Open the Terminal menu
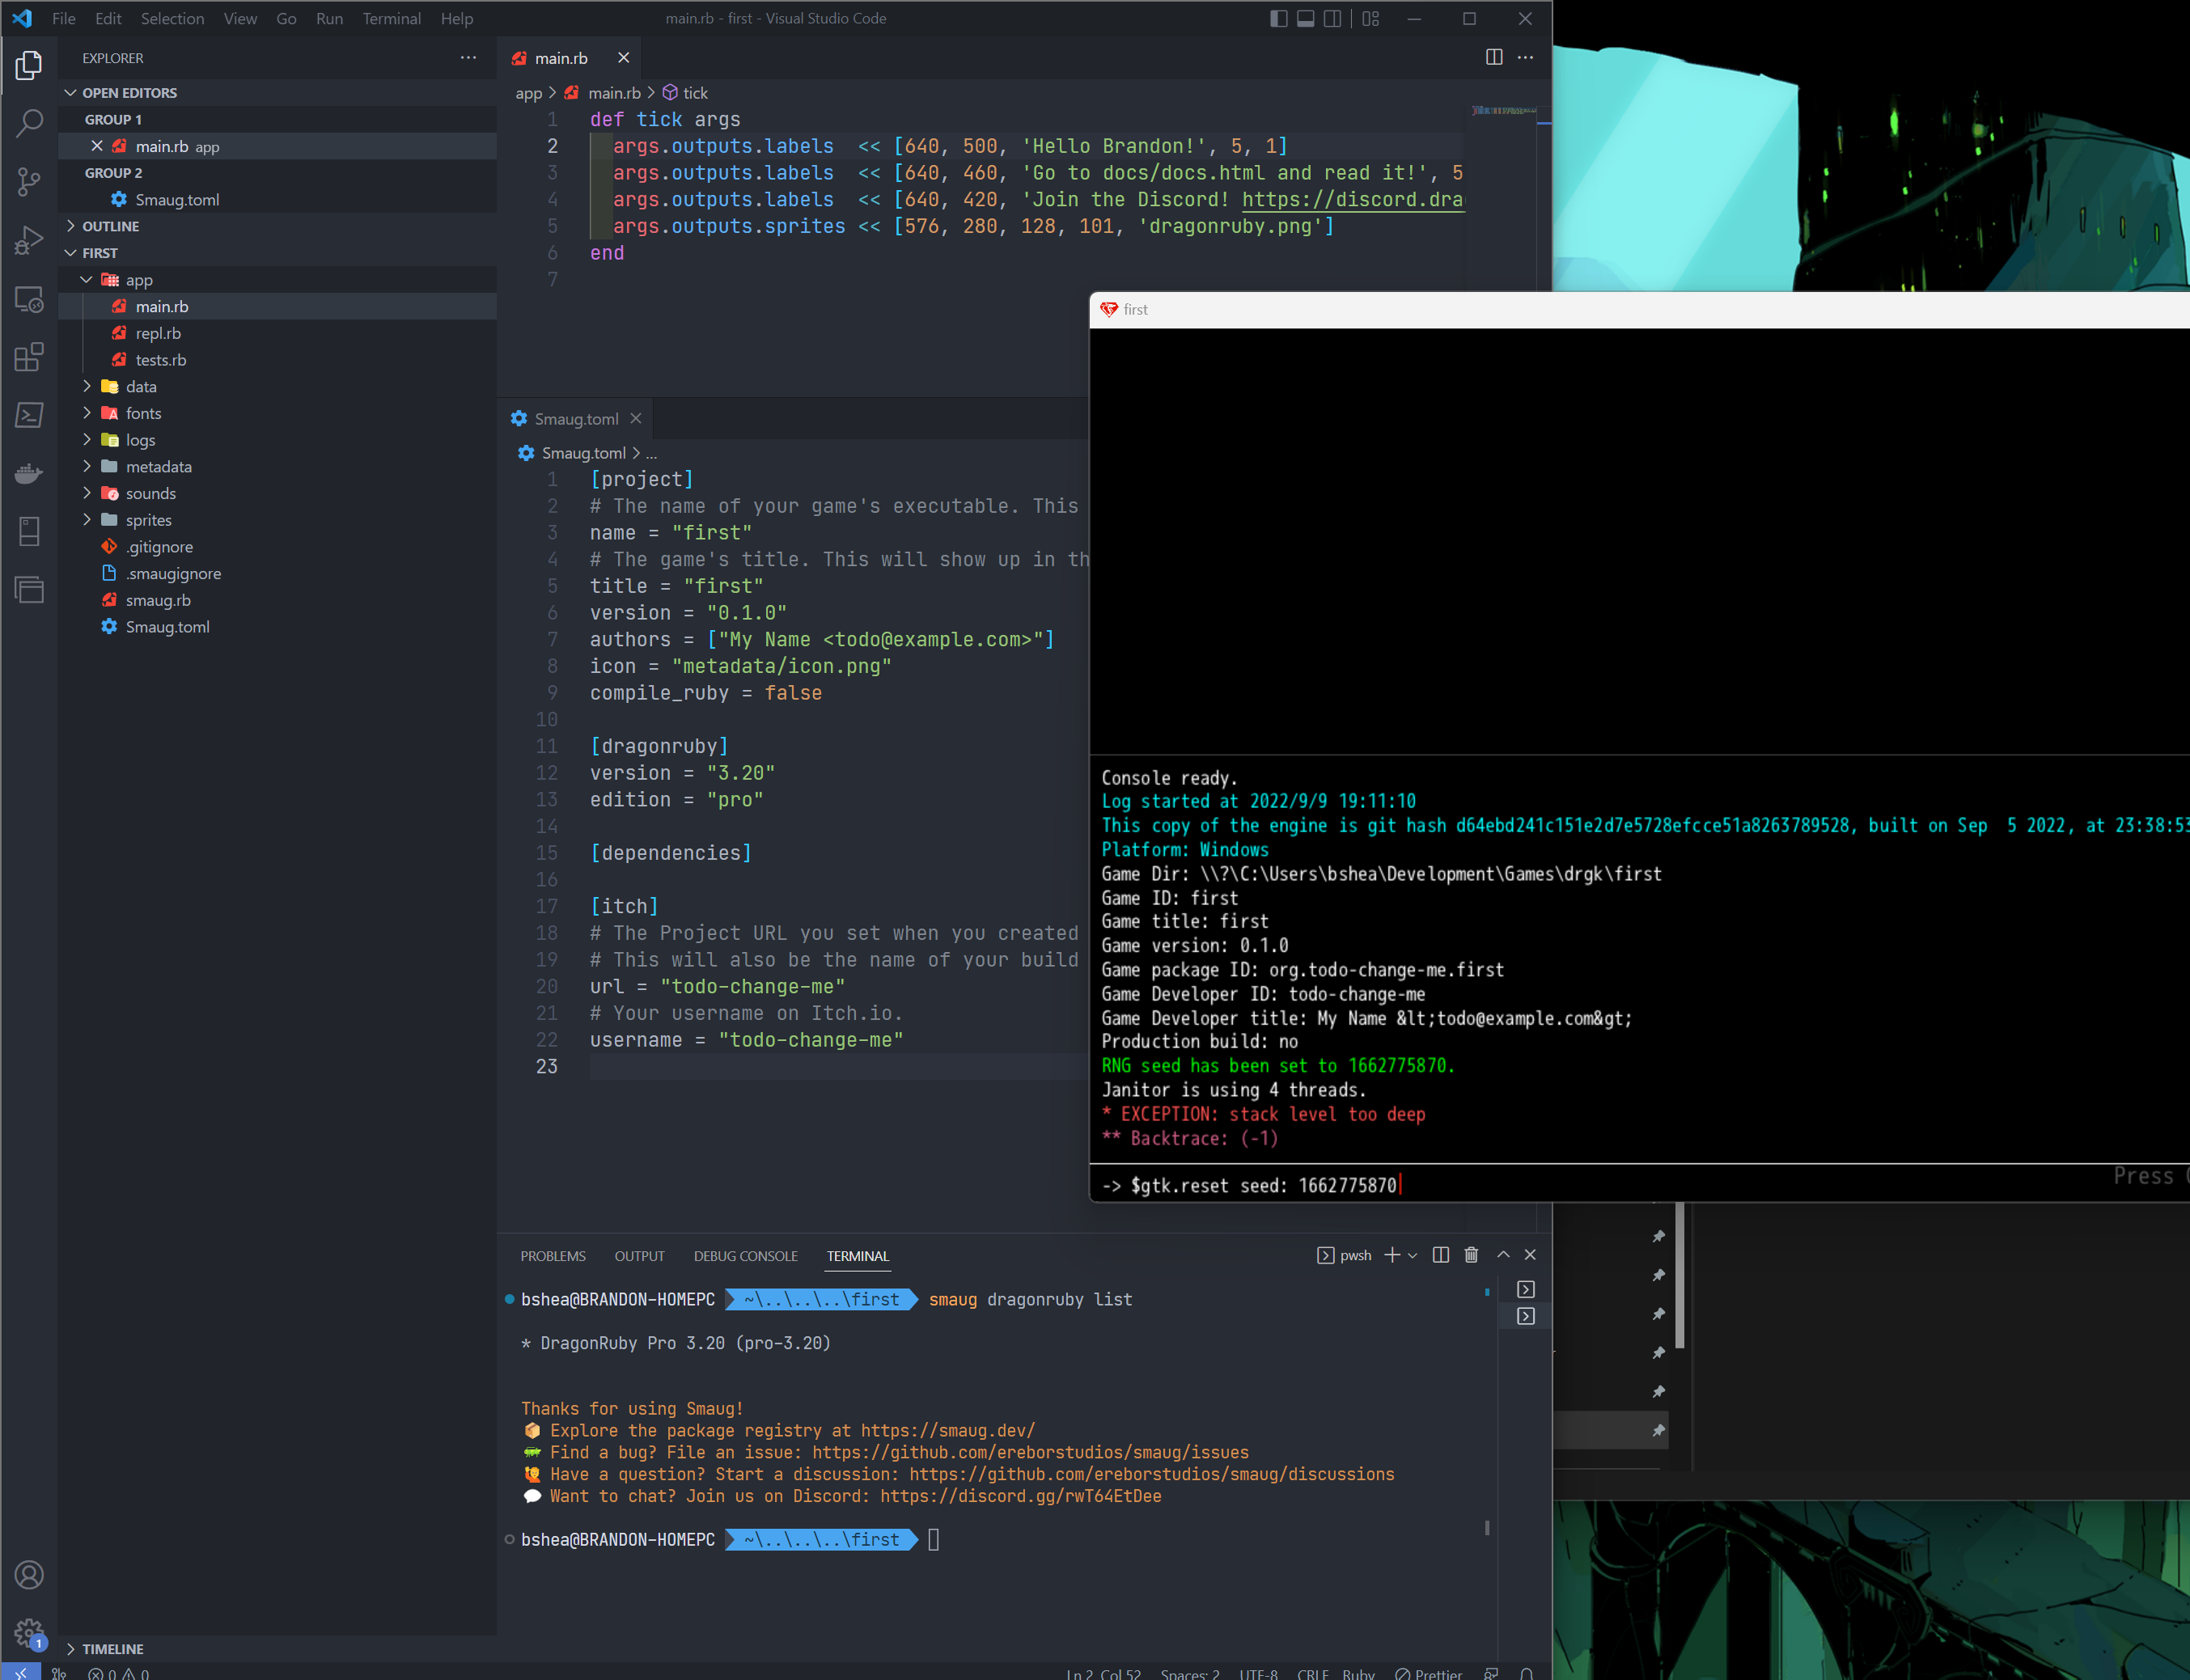Image resolution: width=2190 pixels, height=1680 pixels. (x=391, y=18)
